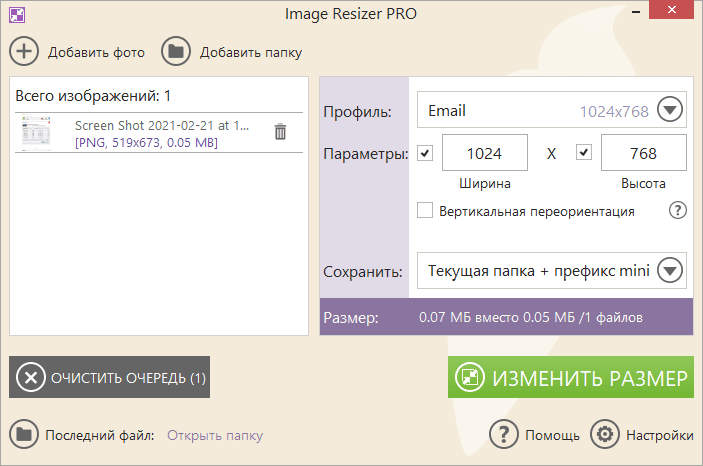Viewport: 703px width, 466px height.
Task: Toggle the height (Высота) checkbox
Action: coord(584,153)
